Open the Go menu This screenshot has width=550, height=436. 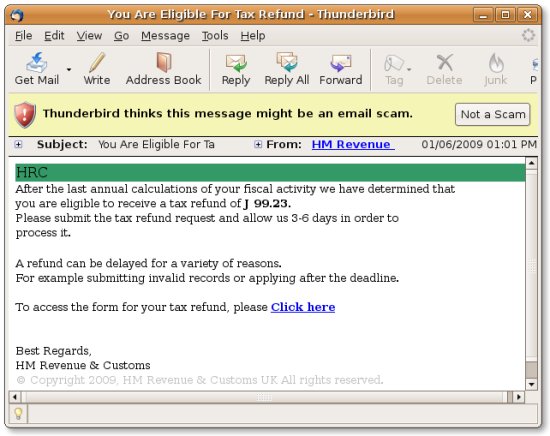coord(121,35)
